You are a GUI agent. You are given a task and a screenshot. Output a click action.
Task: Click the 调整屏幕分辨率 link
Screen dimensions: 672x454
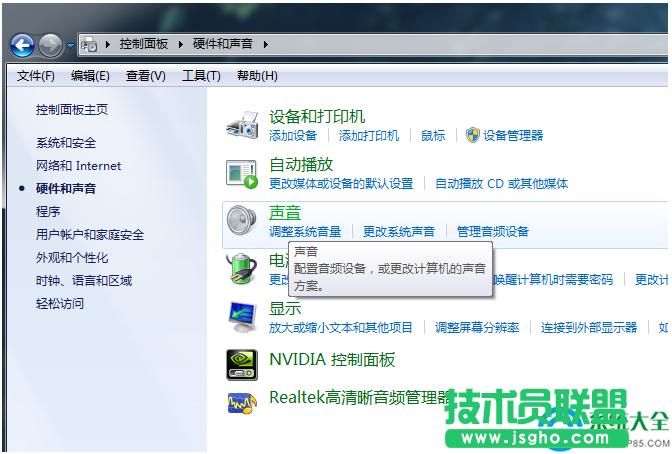(477, 327)
